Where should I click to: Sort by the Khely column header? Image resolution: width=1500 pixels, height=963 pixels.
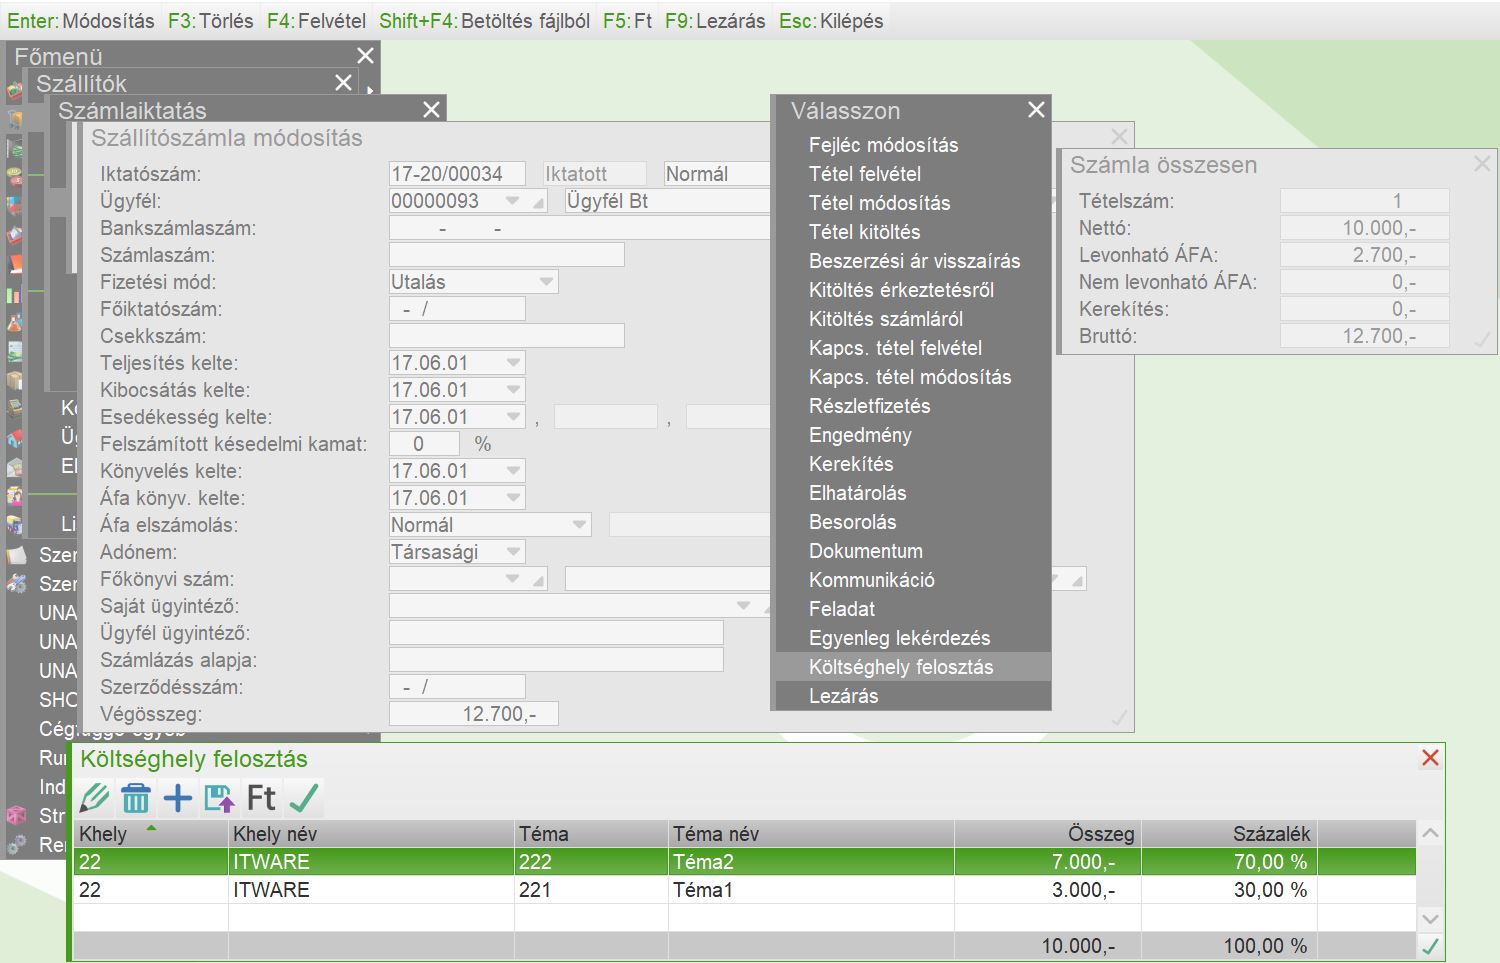click(x=151, y=834)
